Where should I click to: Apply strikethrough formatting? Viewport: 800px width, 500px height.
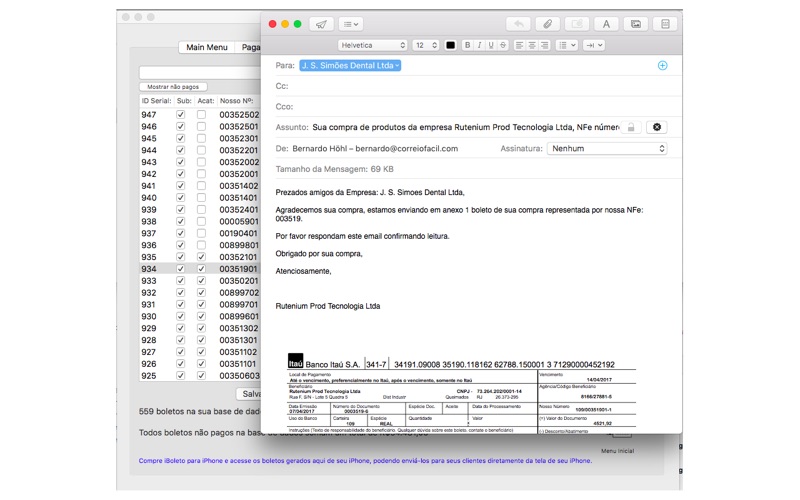[503, 45]
